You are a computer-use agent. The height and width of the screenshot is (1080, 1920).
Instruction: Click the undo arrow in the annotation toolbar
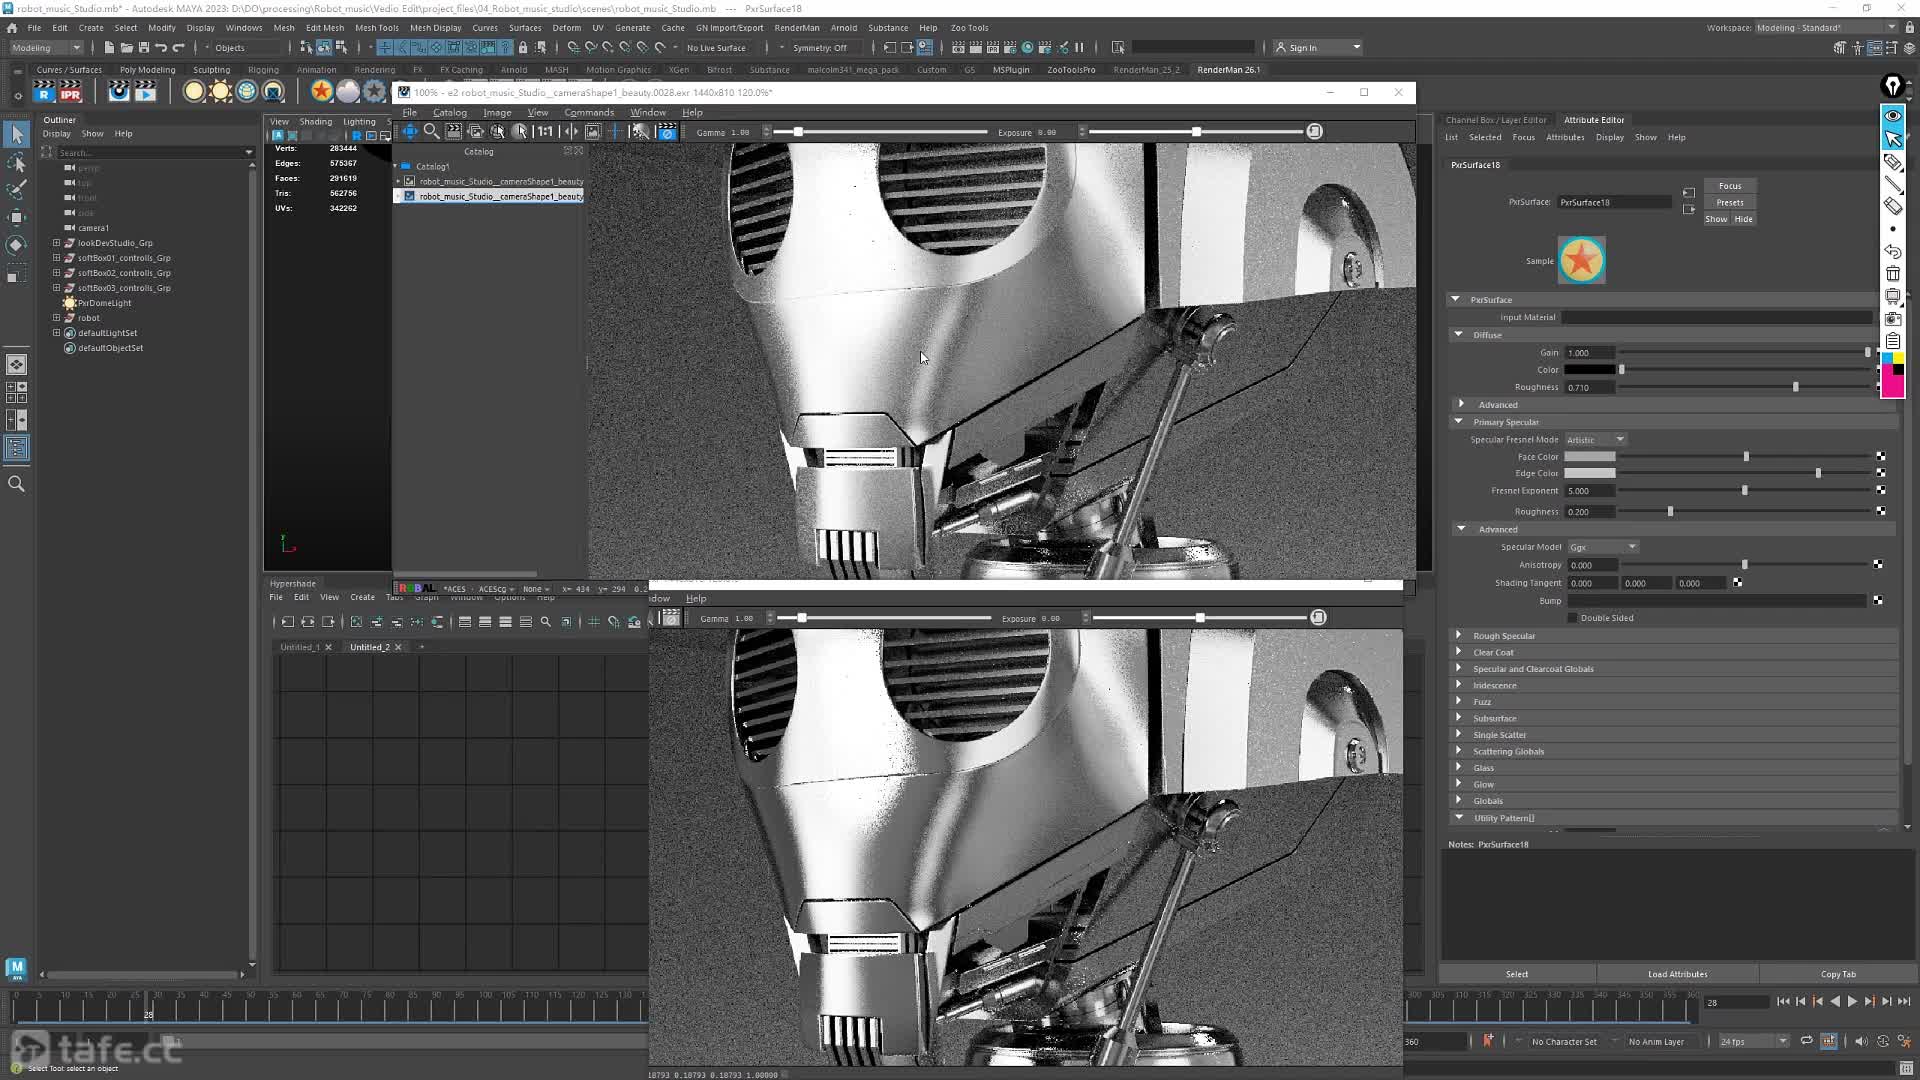pos(1893,251)
